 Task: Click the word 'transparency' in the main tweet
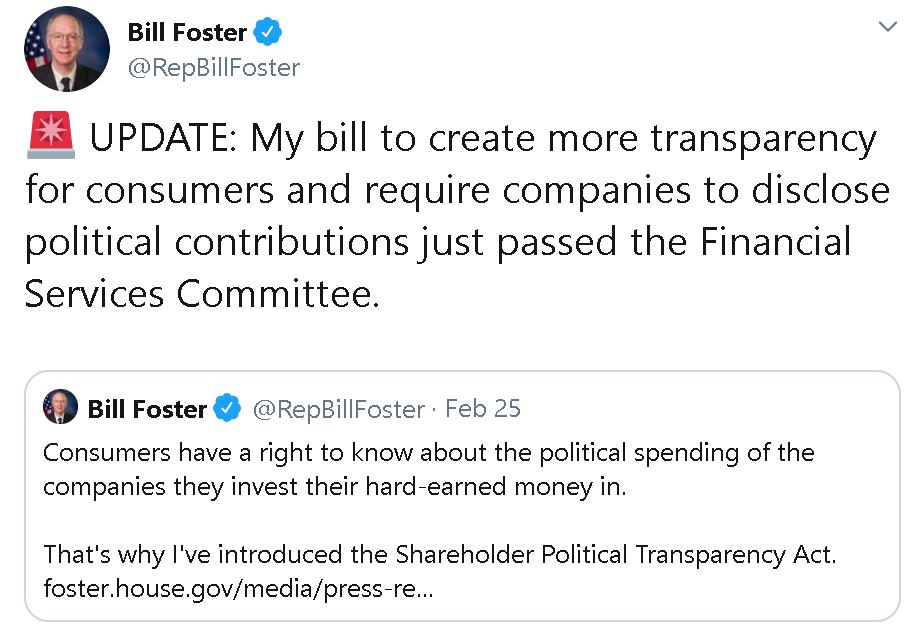[763, 139]
